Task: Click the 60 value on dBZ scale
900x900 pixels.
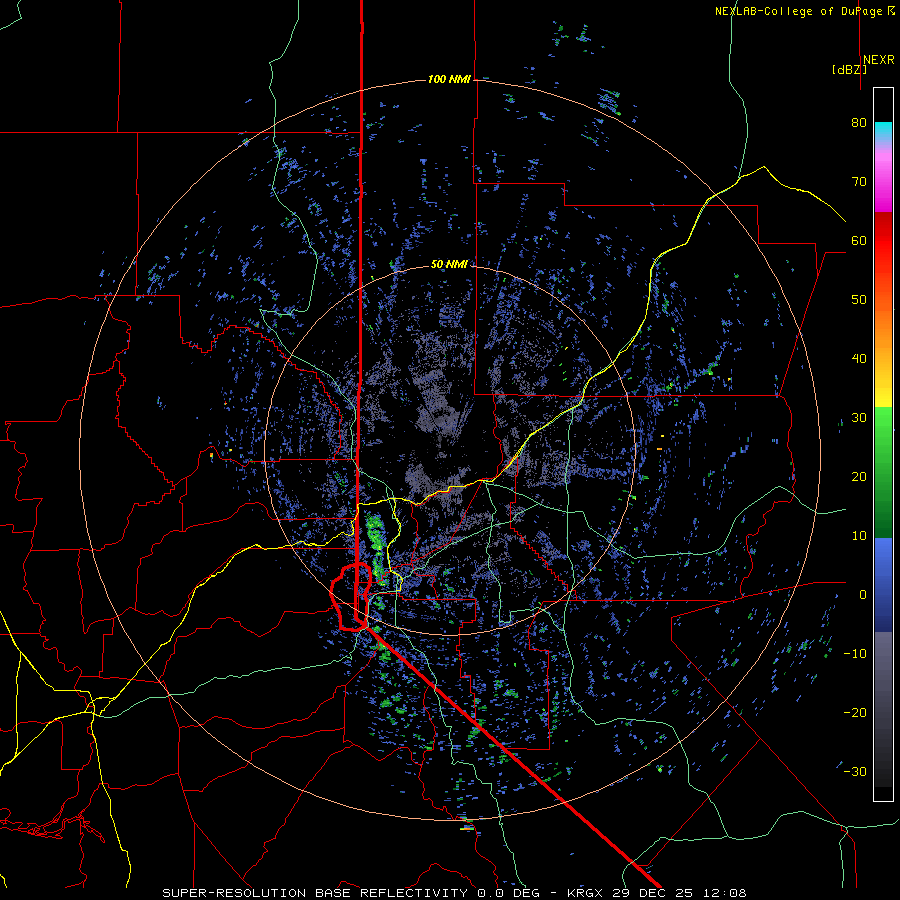Action: pos(859,240)
